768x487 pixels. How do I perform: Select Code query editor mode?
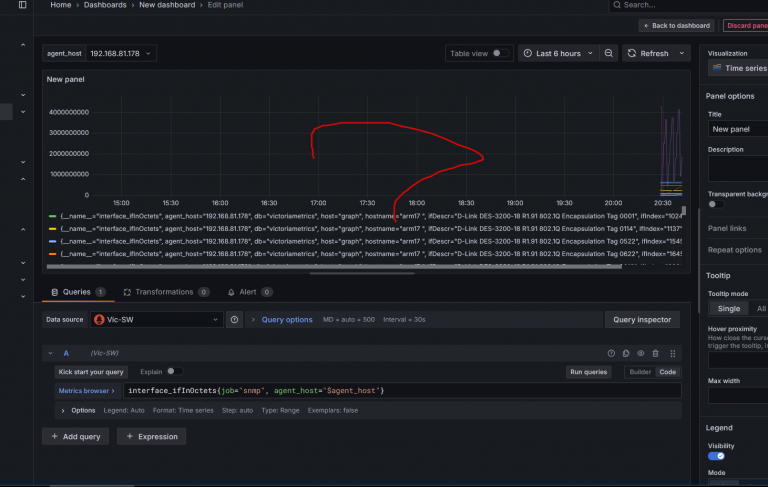(x=667, y=372)
